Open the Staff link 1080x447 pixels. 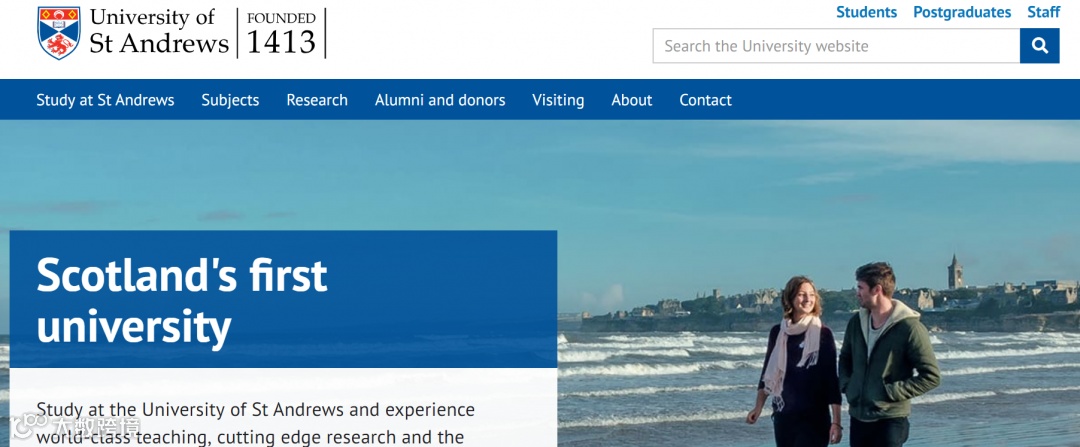click(x=1043, y=12)
